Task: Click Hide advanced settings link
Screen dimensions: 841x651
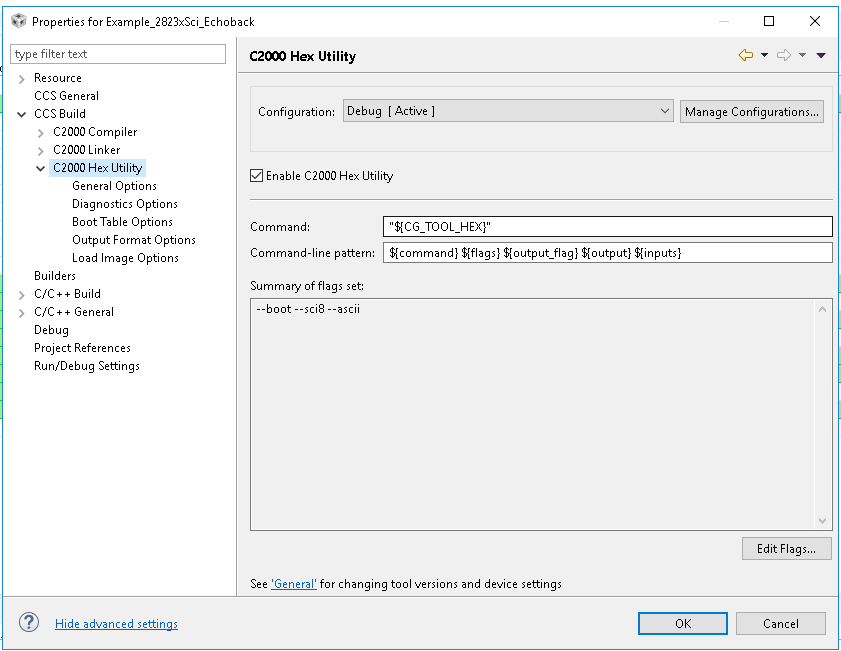Action: pyautogui.click(x=116, y=624)
